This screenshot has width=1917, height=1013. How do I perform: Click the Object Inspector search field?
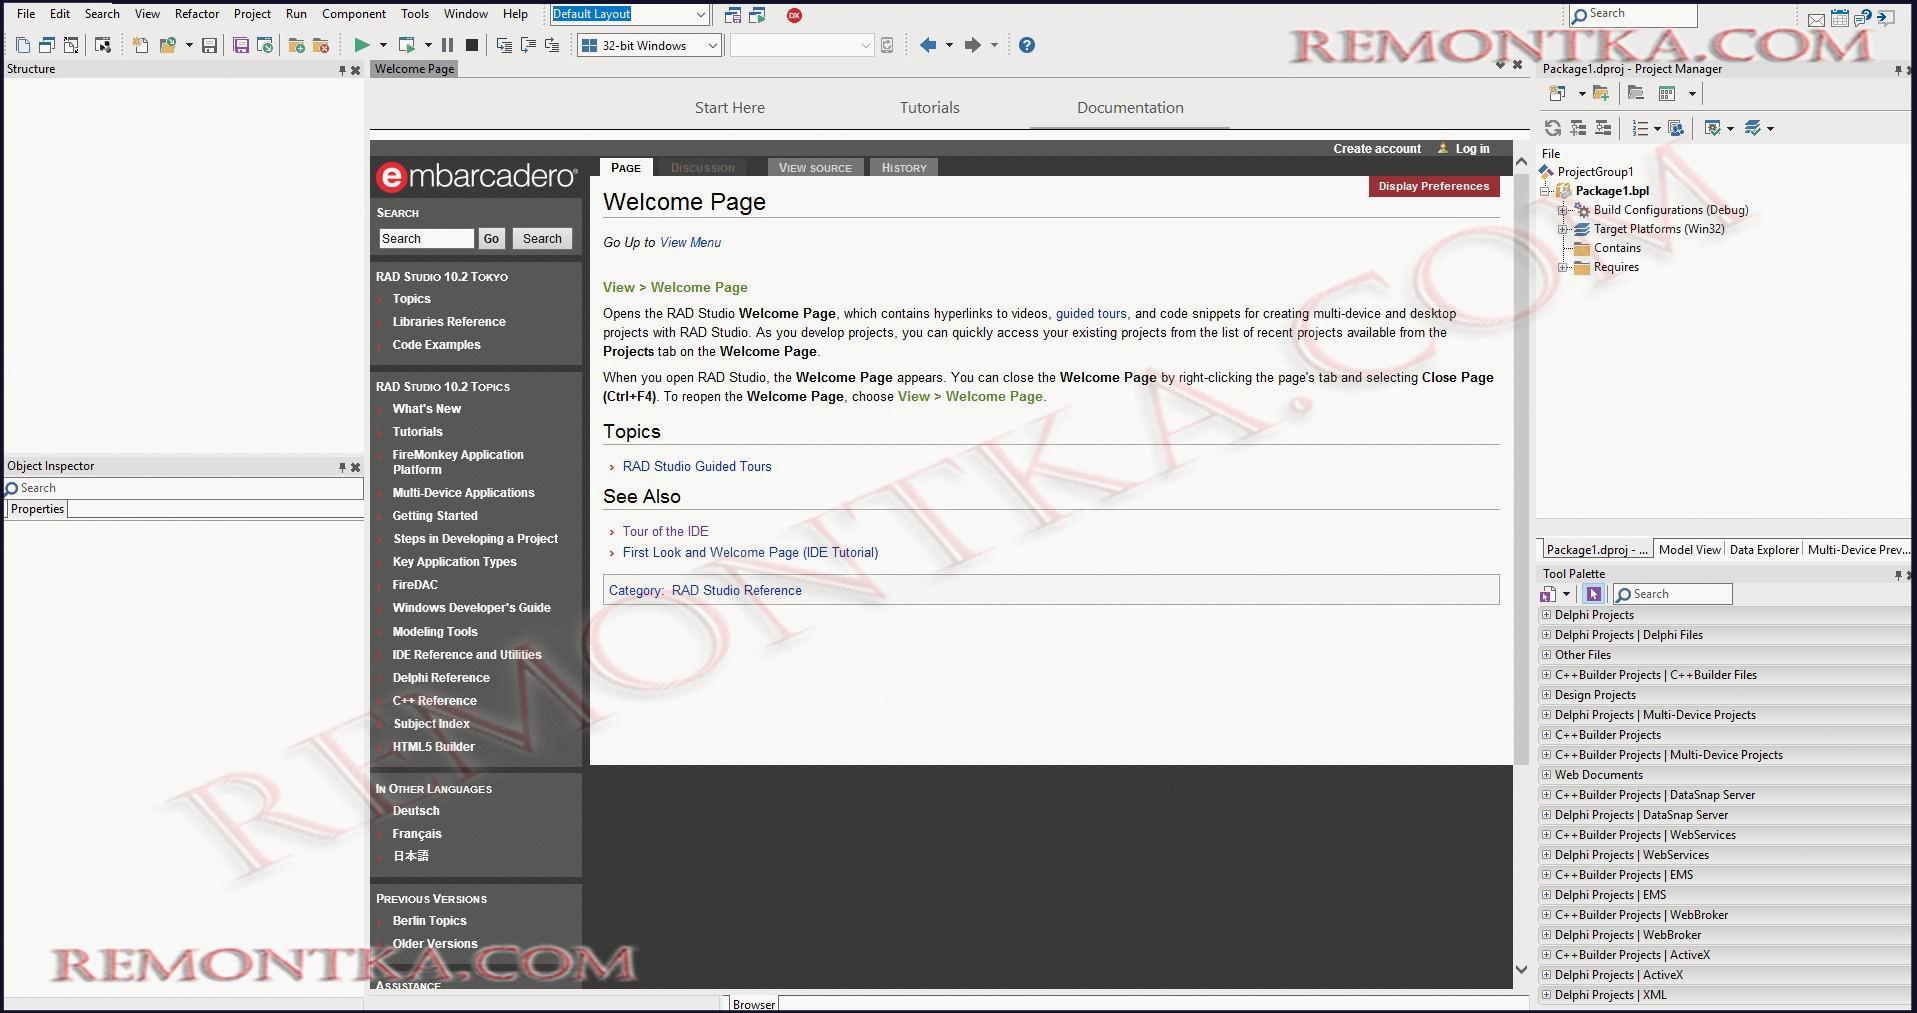184,489
